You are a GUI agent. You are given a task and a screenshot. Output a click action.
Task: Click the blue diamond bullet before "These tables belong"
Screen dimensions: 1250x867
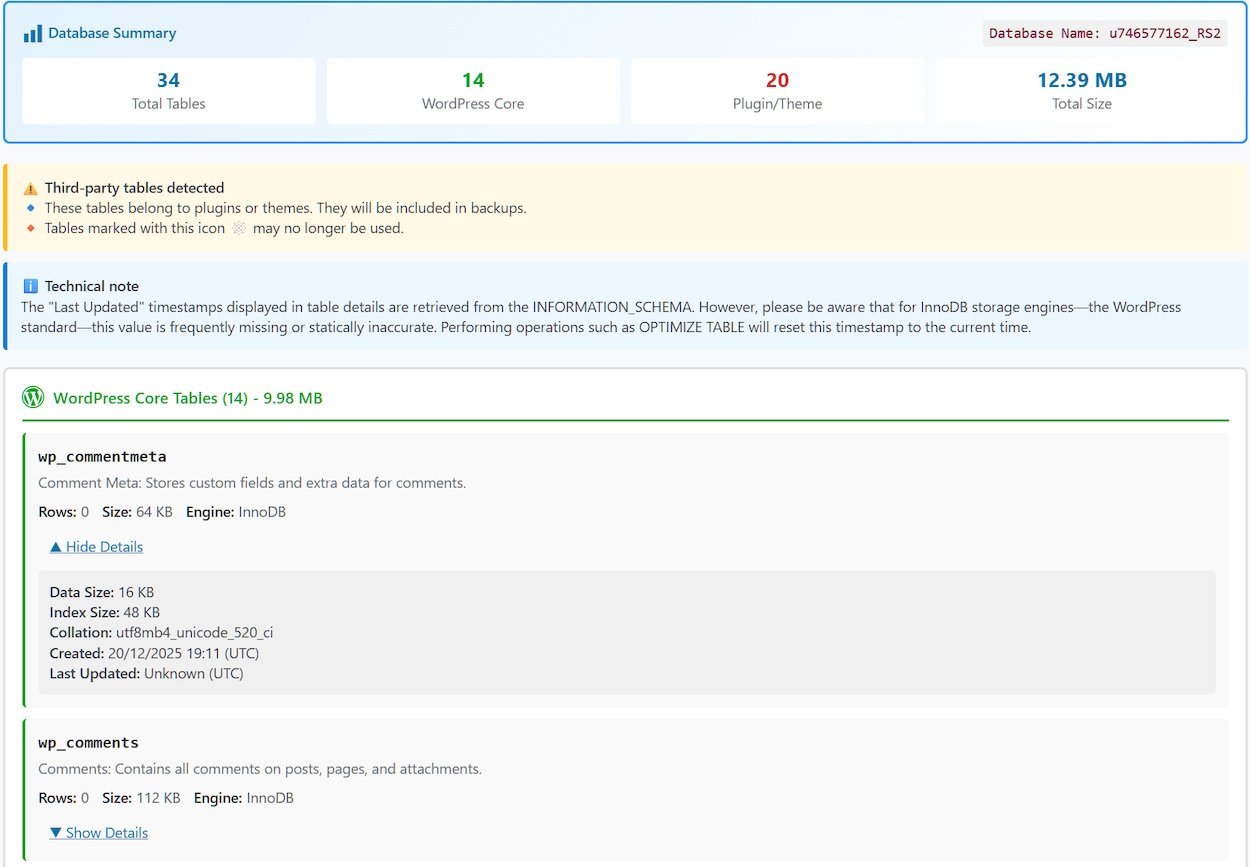click(30, 208)
